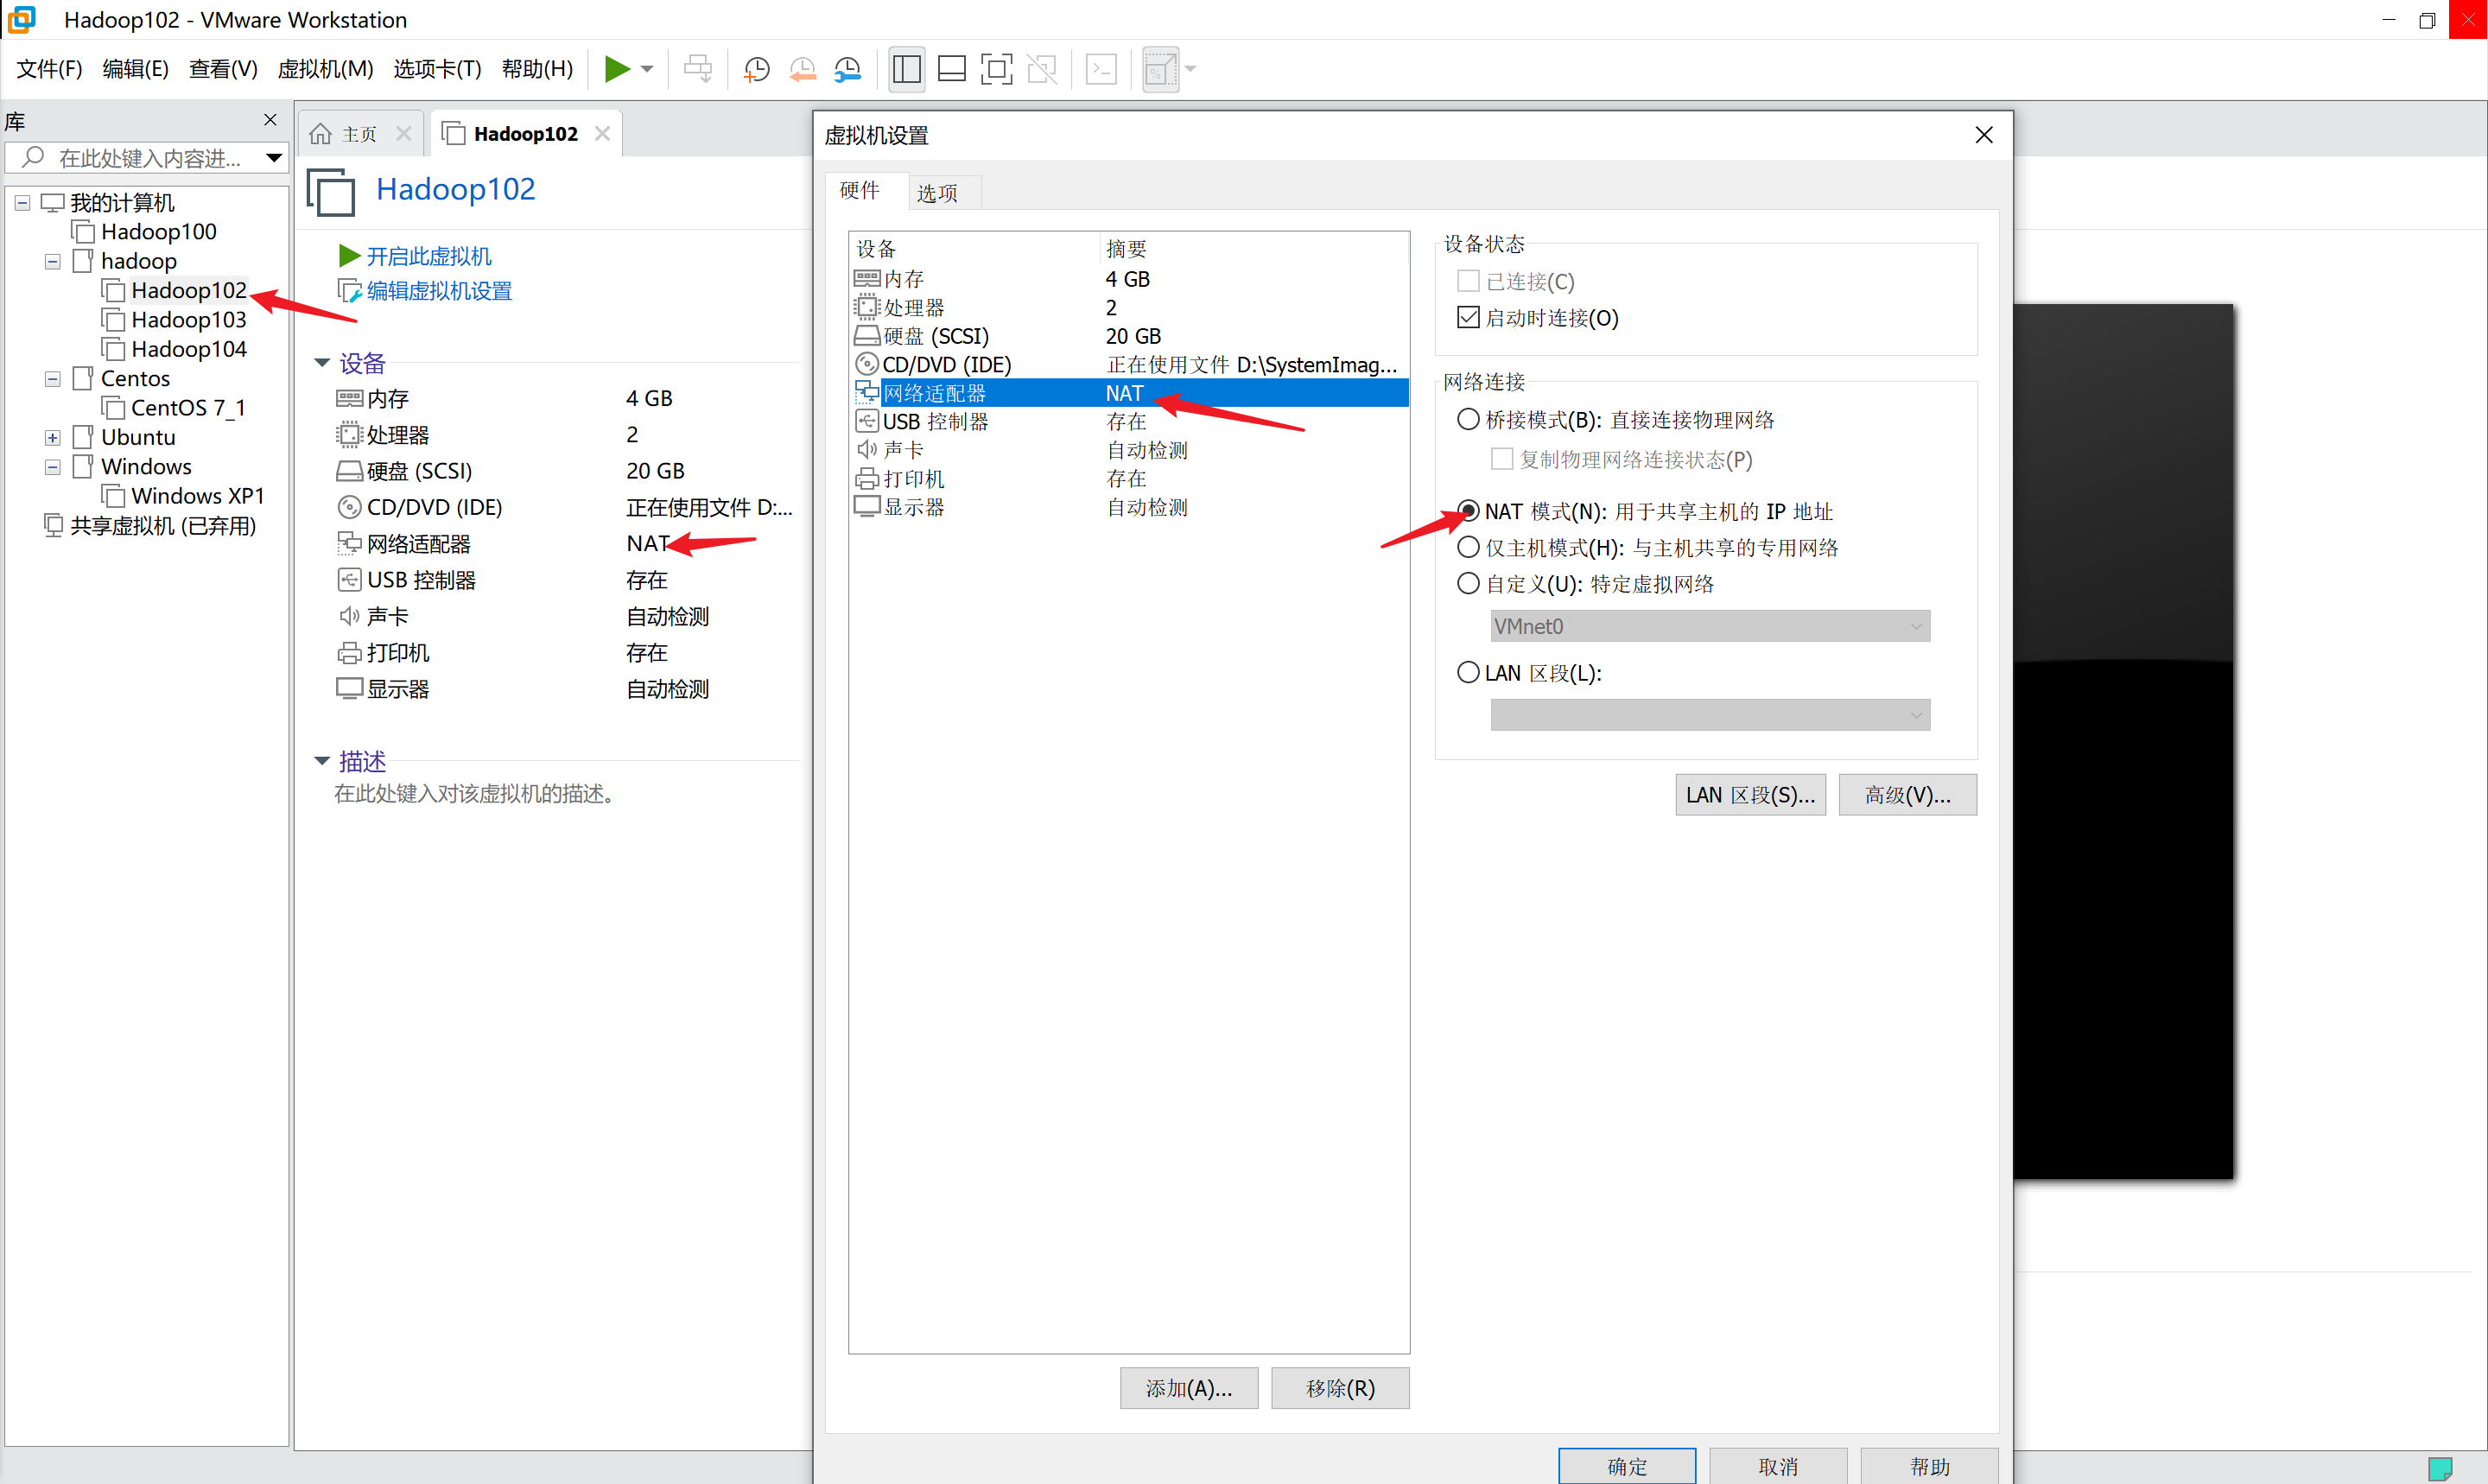Open the 文件(F) menu

tap(49, 69)
